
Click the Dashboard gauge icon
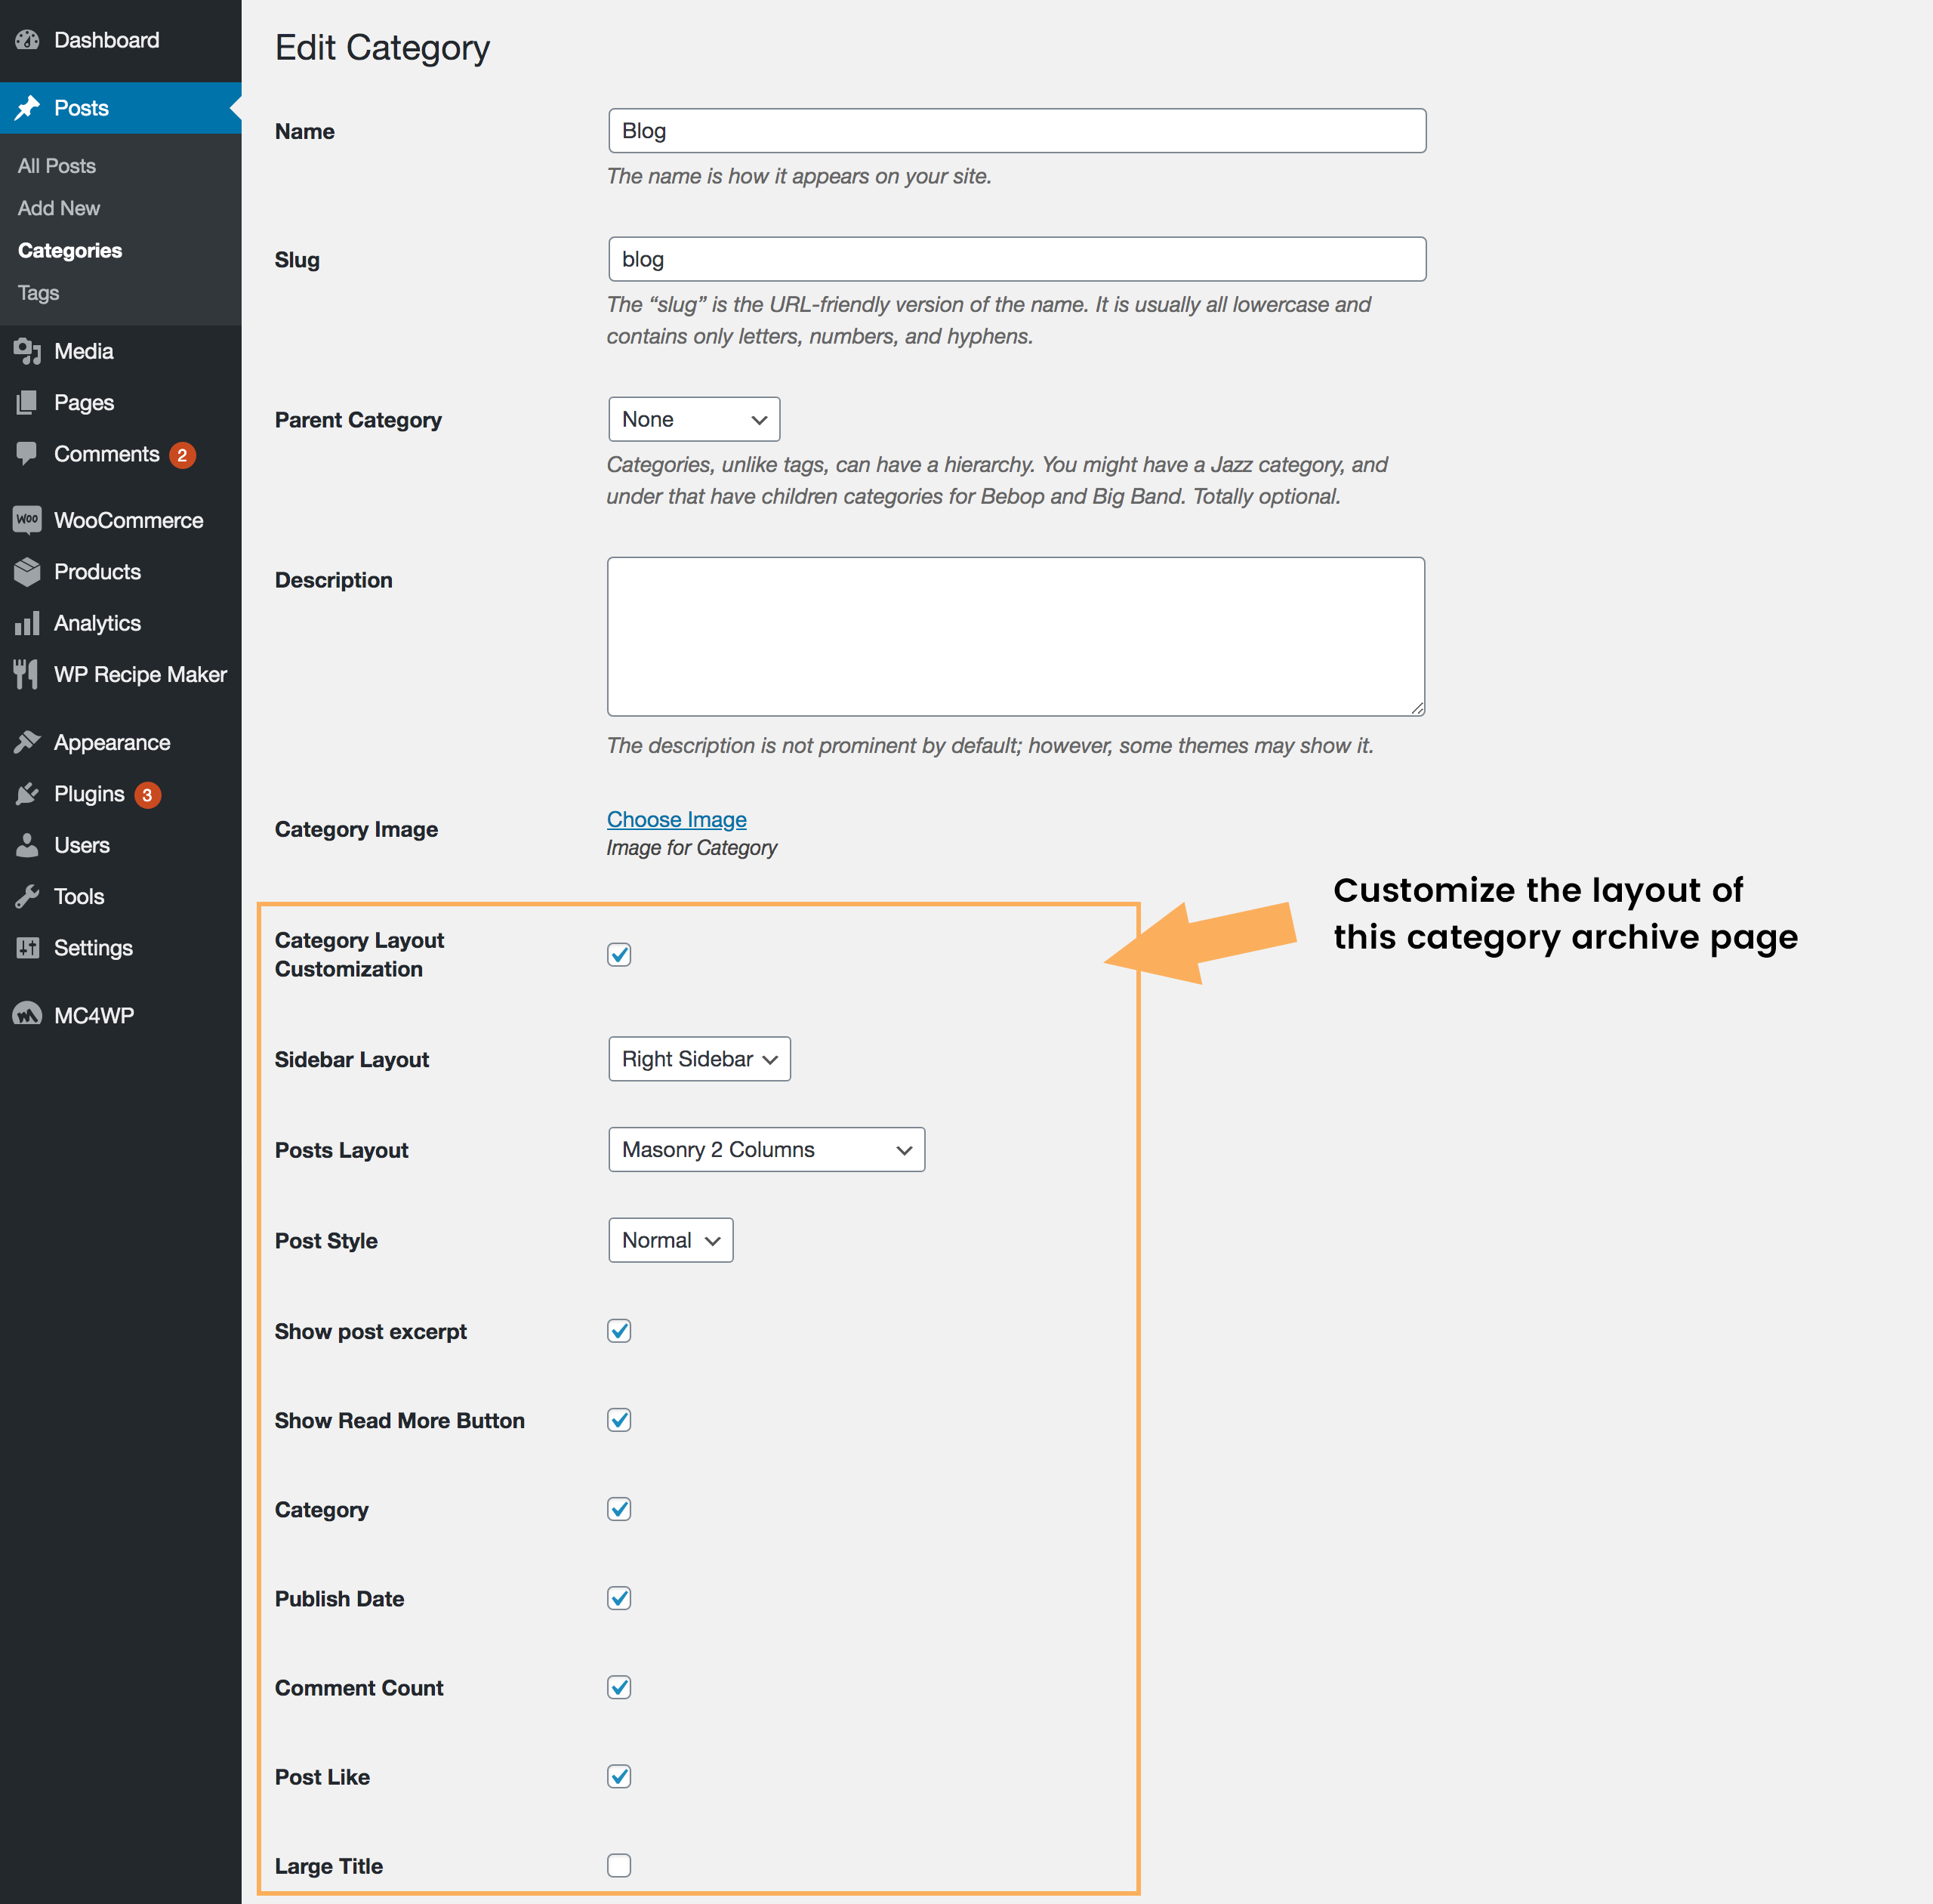coord(27,40)
